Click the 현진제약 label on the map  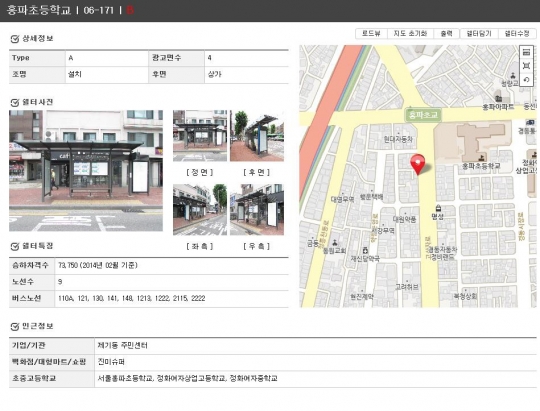362,297
